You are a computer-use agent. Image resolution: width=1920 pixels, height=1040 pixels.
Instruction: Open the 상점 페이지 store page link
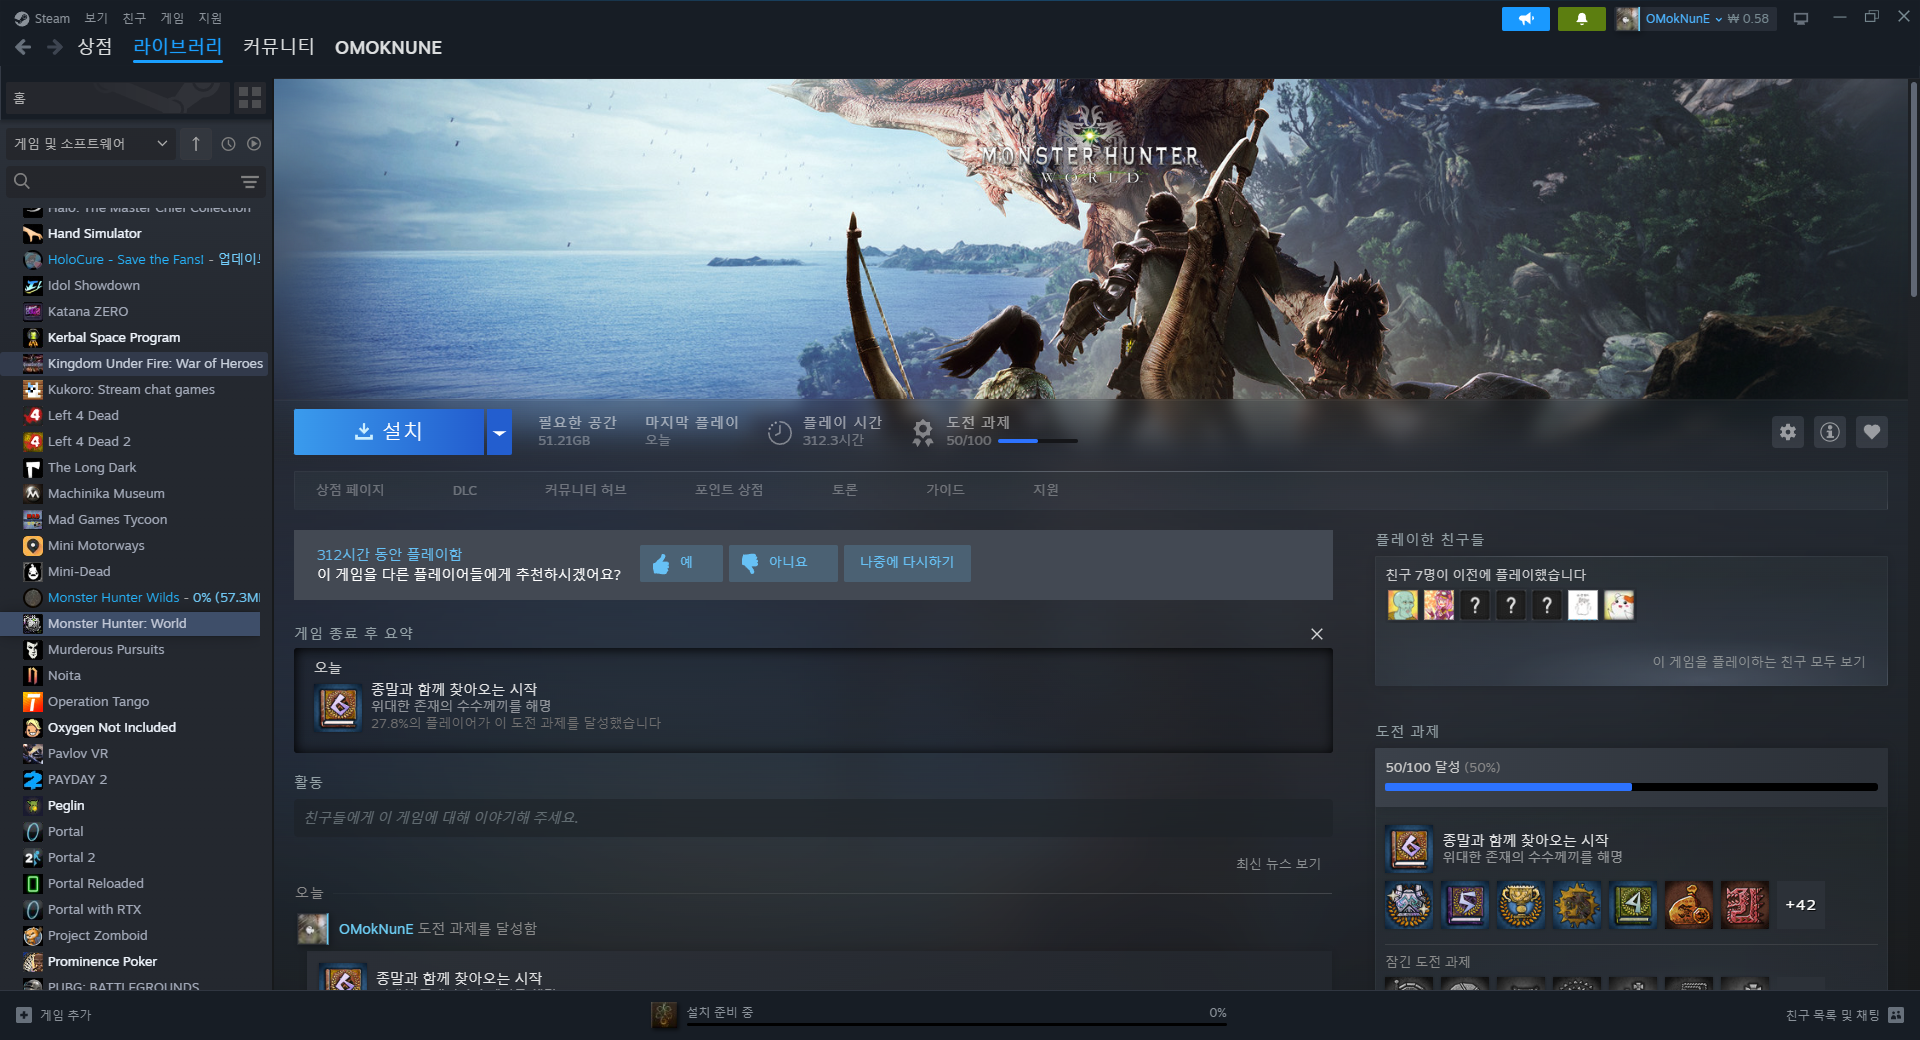(350, 490)
